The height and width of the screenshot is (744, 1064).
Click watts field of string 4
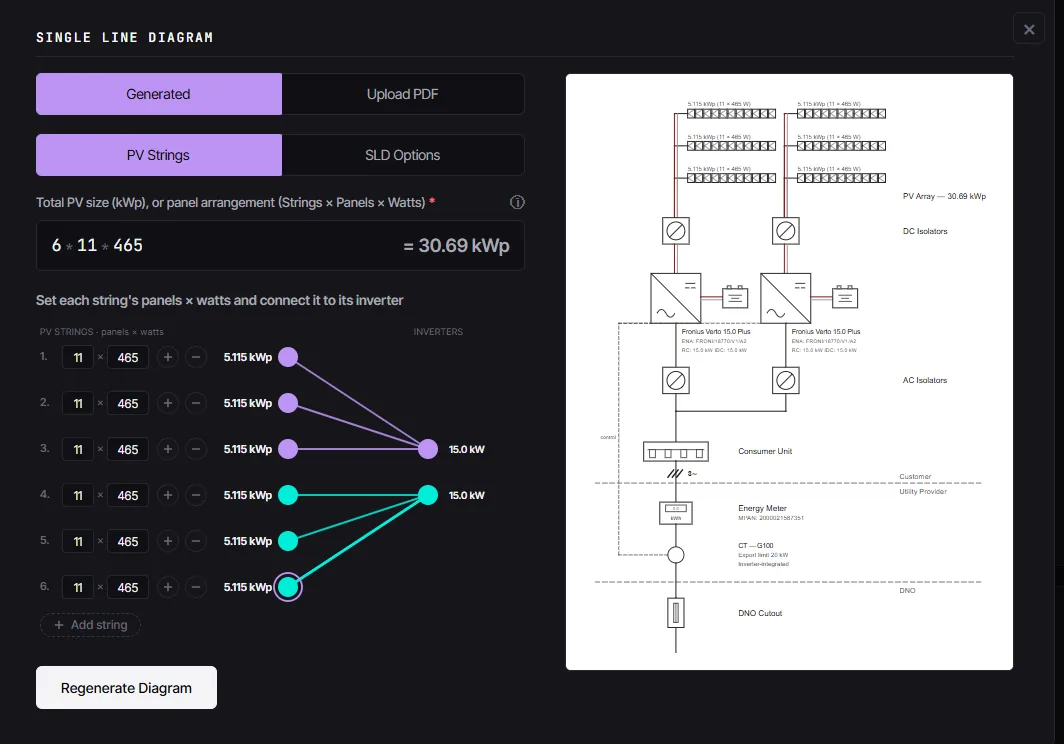[128, 496]
